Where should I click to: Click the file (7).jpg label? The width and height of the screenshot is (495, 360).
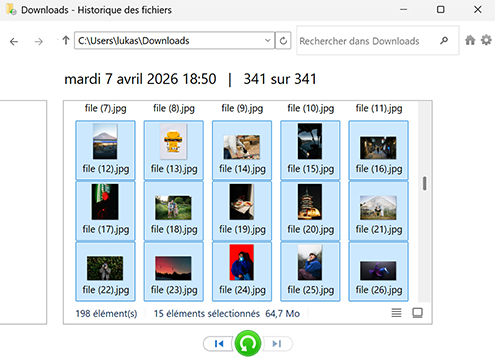pos(105,108)
